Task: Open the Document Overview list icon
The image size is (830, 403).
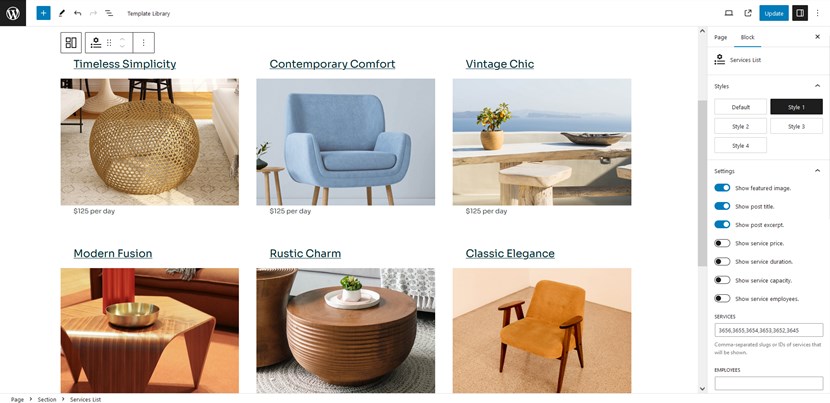Action: click(x=109, y=13)
